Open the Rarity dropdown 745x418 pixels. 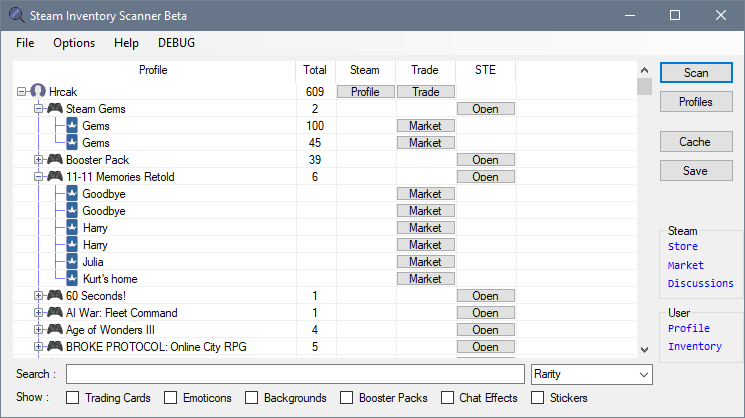pos(592,374)
